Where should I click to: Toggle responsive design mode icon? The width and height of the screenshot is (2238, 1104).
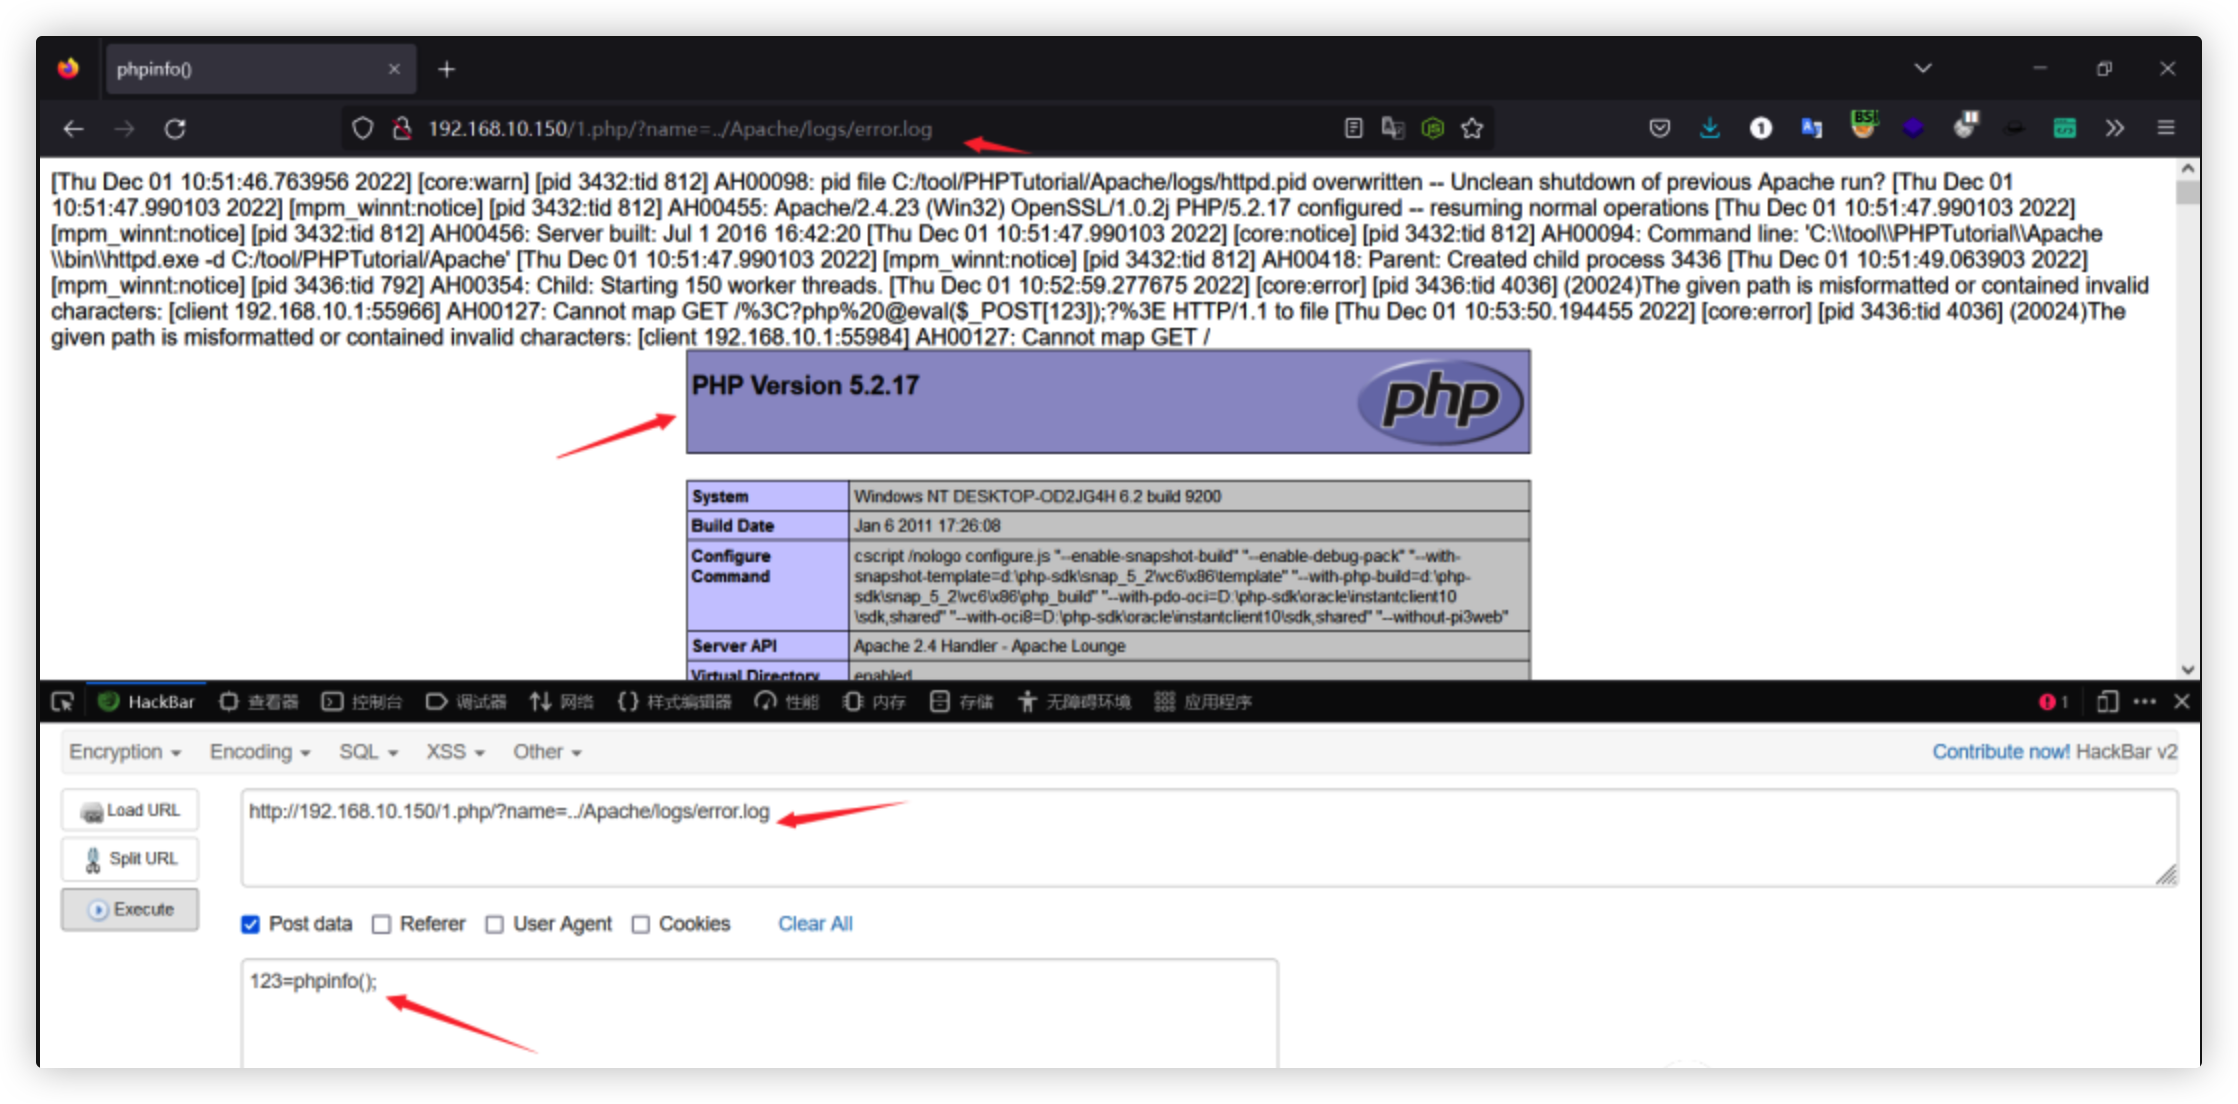coord(2107,702)
